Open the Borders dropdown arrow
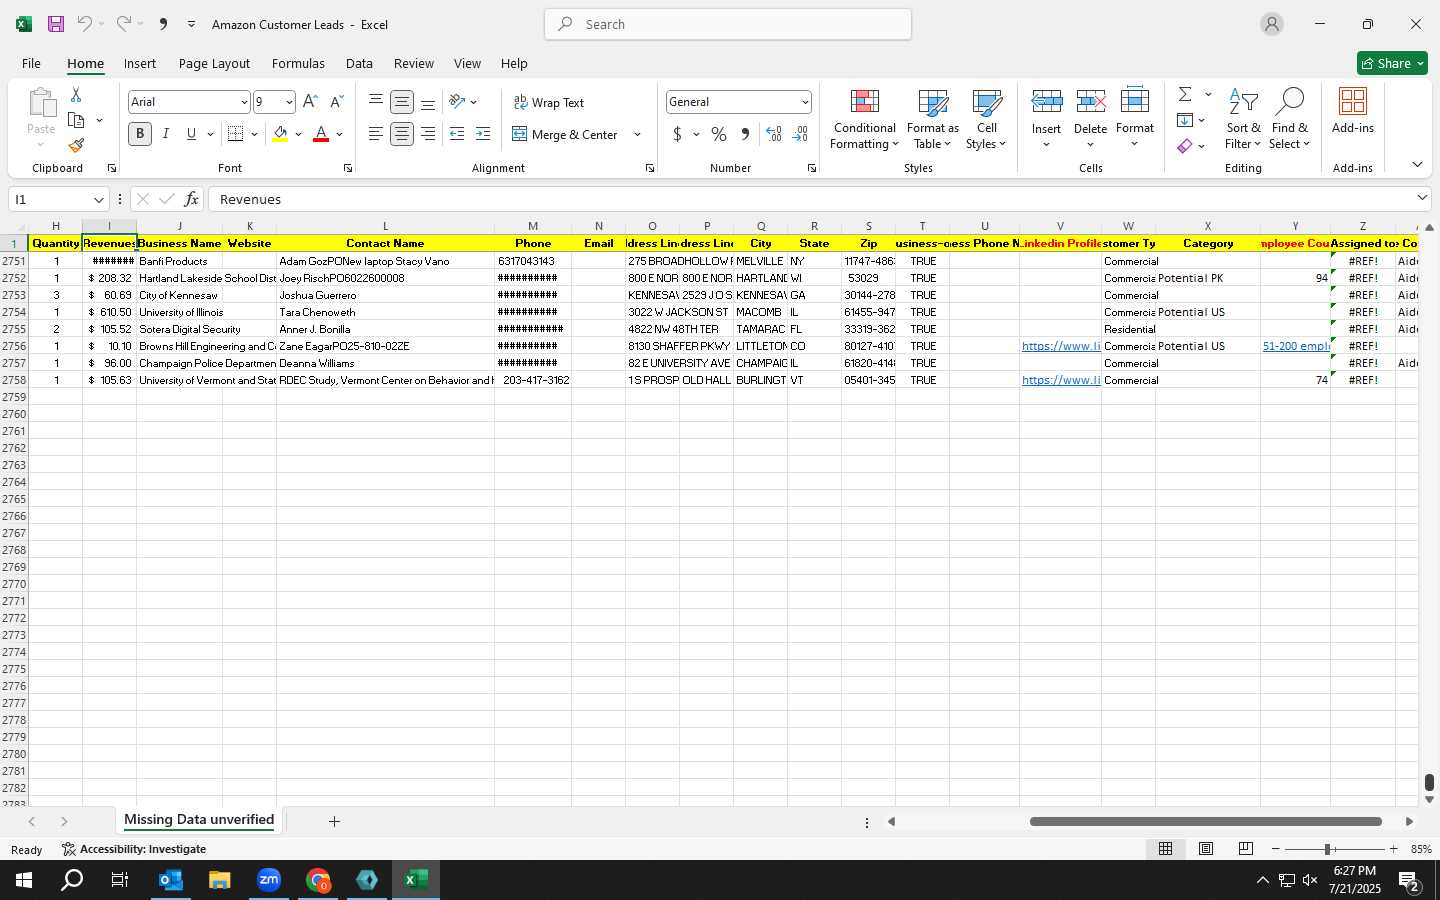The width and height of the screenshot is (1440, 900). point(254,134)
